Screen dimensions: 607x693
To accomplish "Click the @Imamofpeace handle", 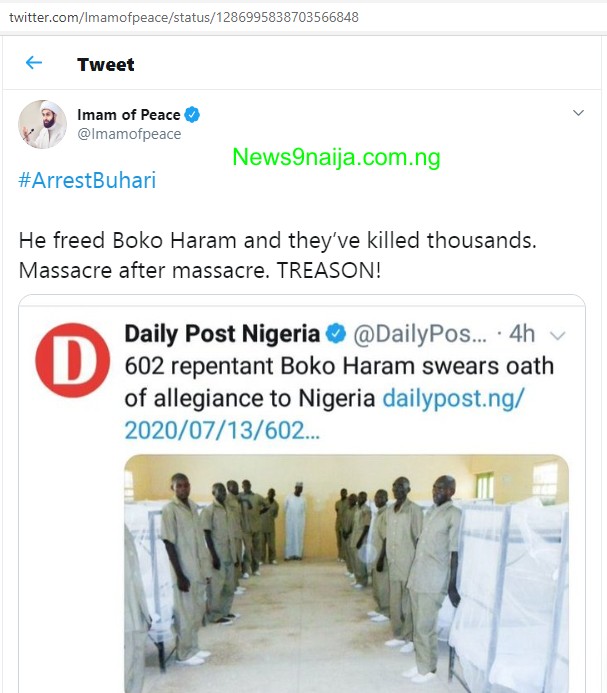I will tap(129, 134).
